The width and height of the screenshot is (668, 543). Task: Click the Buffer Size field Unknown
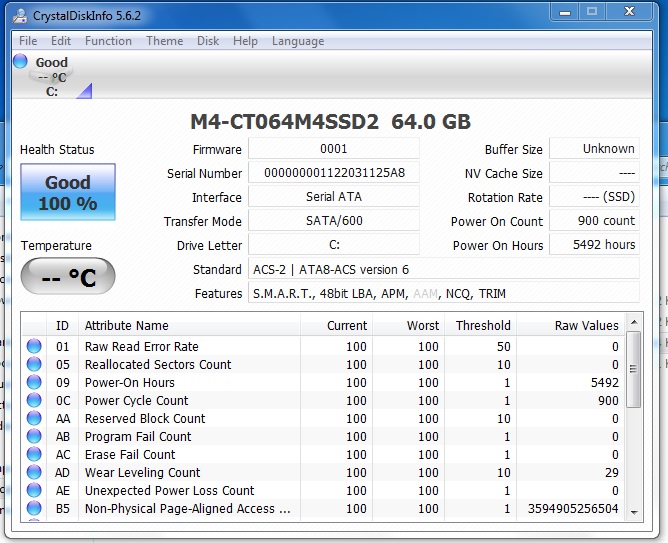point(595,149)
